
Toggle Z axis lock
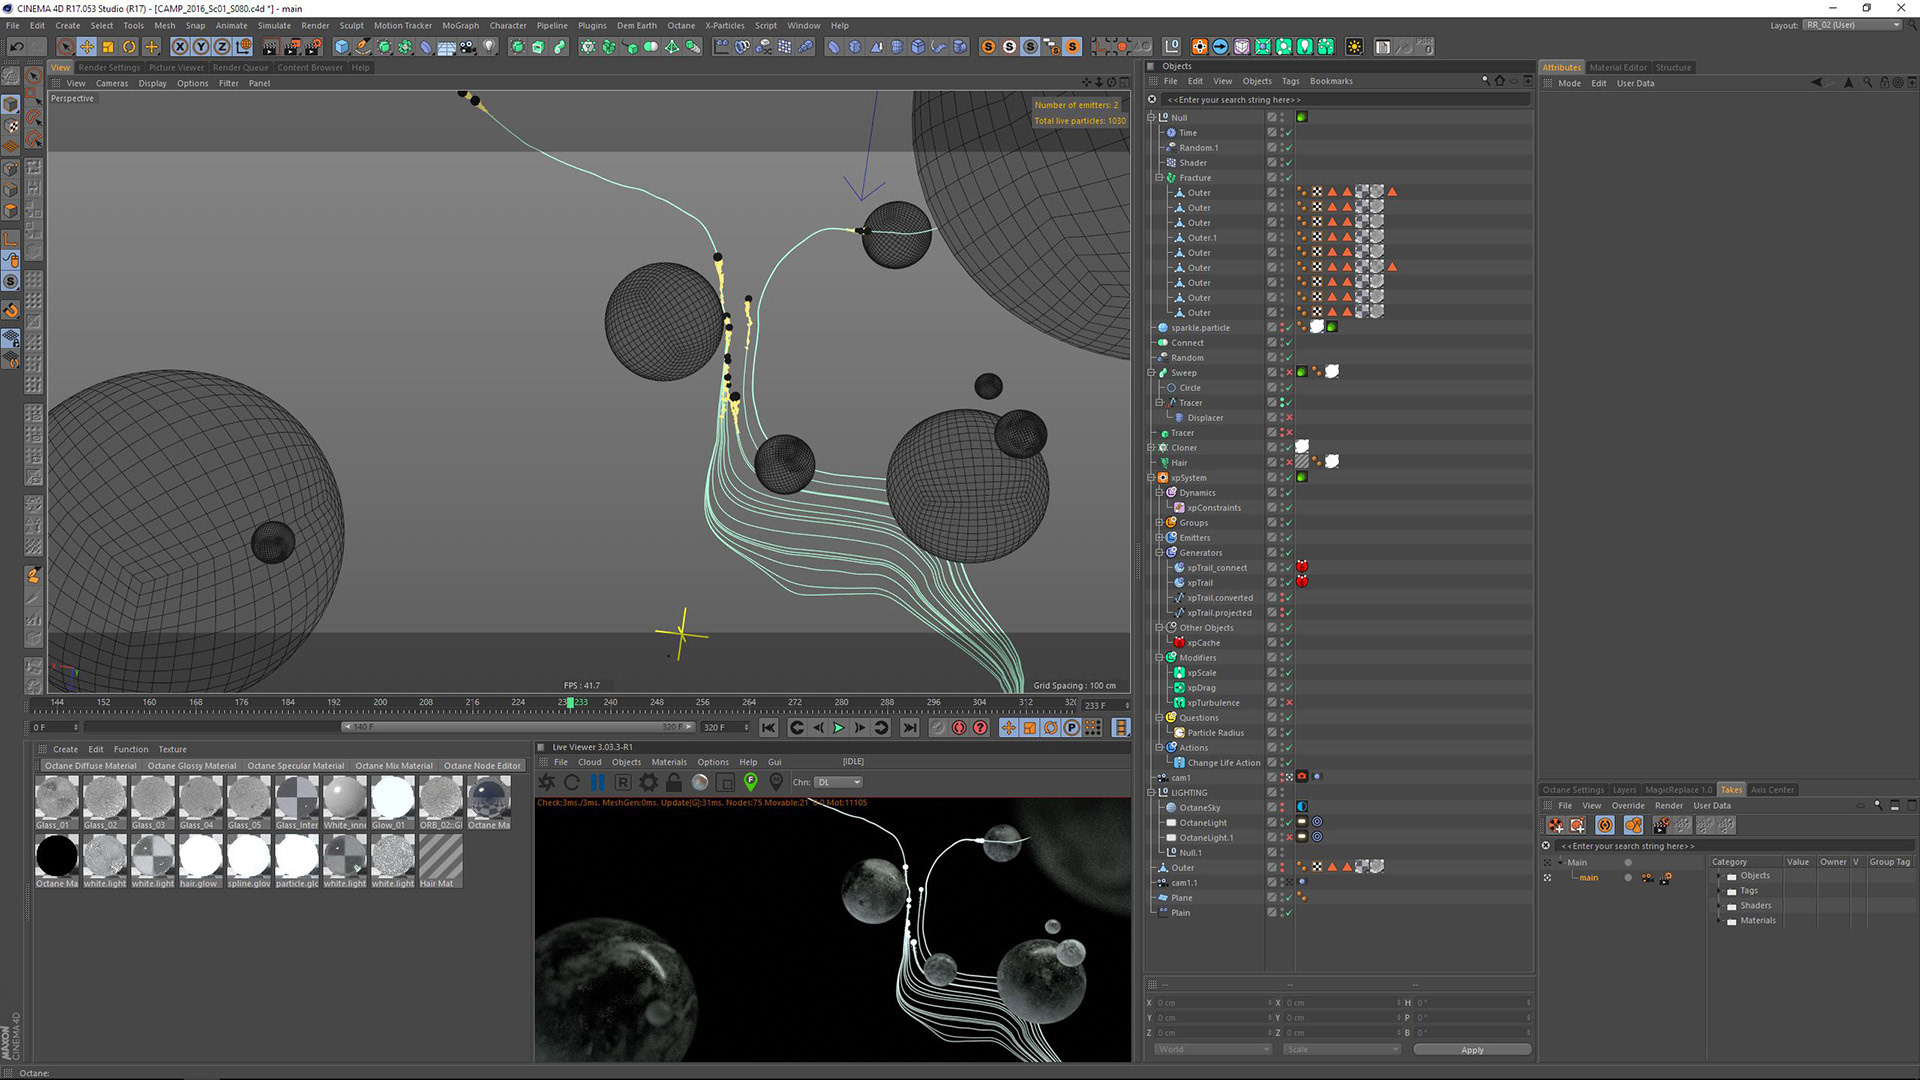pos(222,46)
